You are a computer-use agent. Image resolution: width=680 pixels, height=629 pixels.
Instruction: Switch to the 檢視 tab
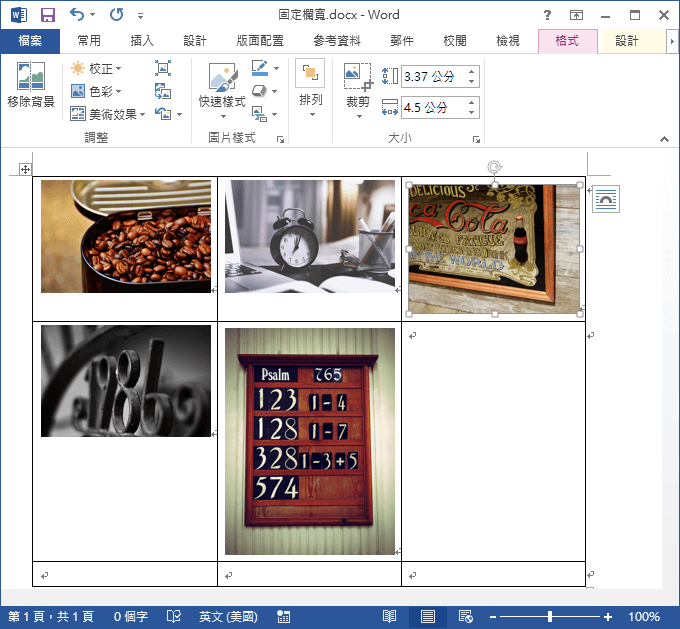(x=507, y=41)
